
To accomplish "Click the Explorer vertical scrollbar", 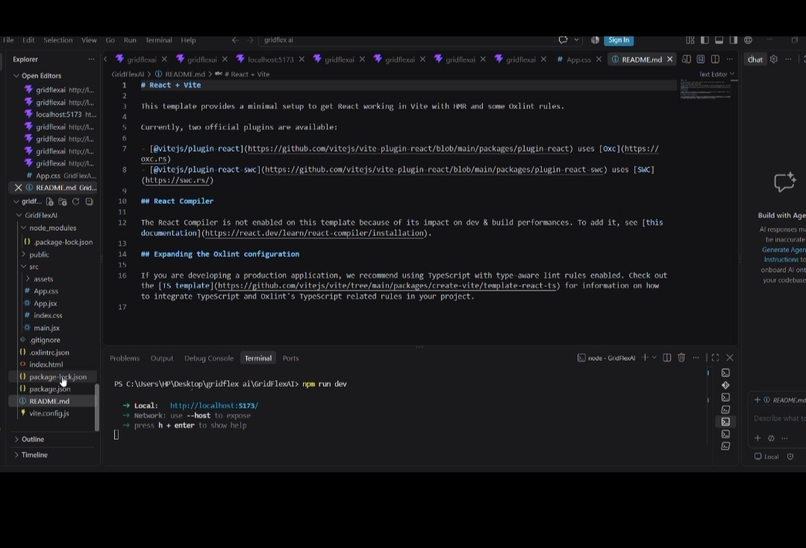I will (x=97, y=407).
